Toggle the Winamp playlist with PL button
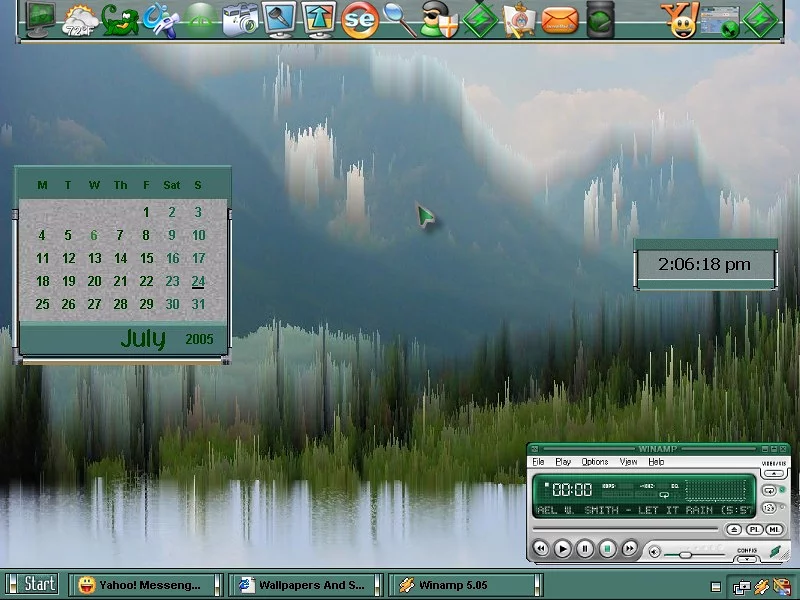The height and width of the screenshot is (600, 800). (x=755, y=529)
